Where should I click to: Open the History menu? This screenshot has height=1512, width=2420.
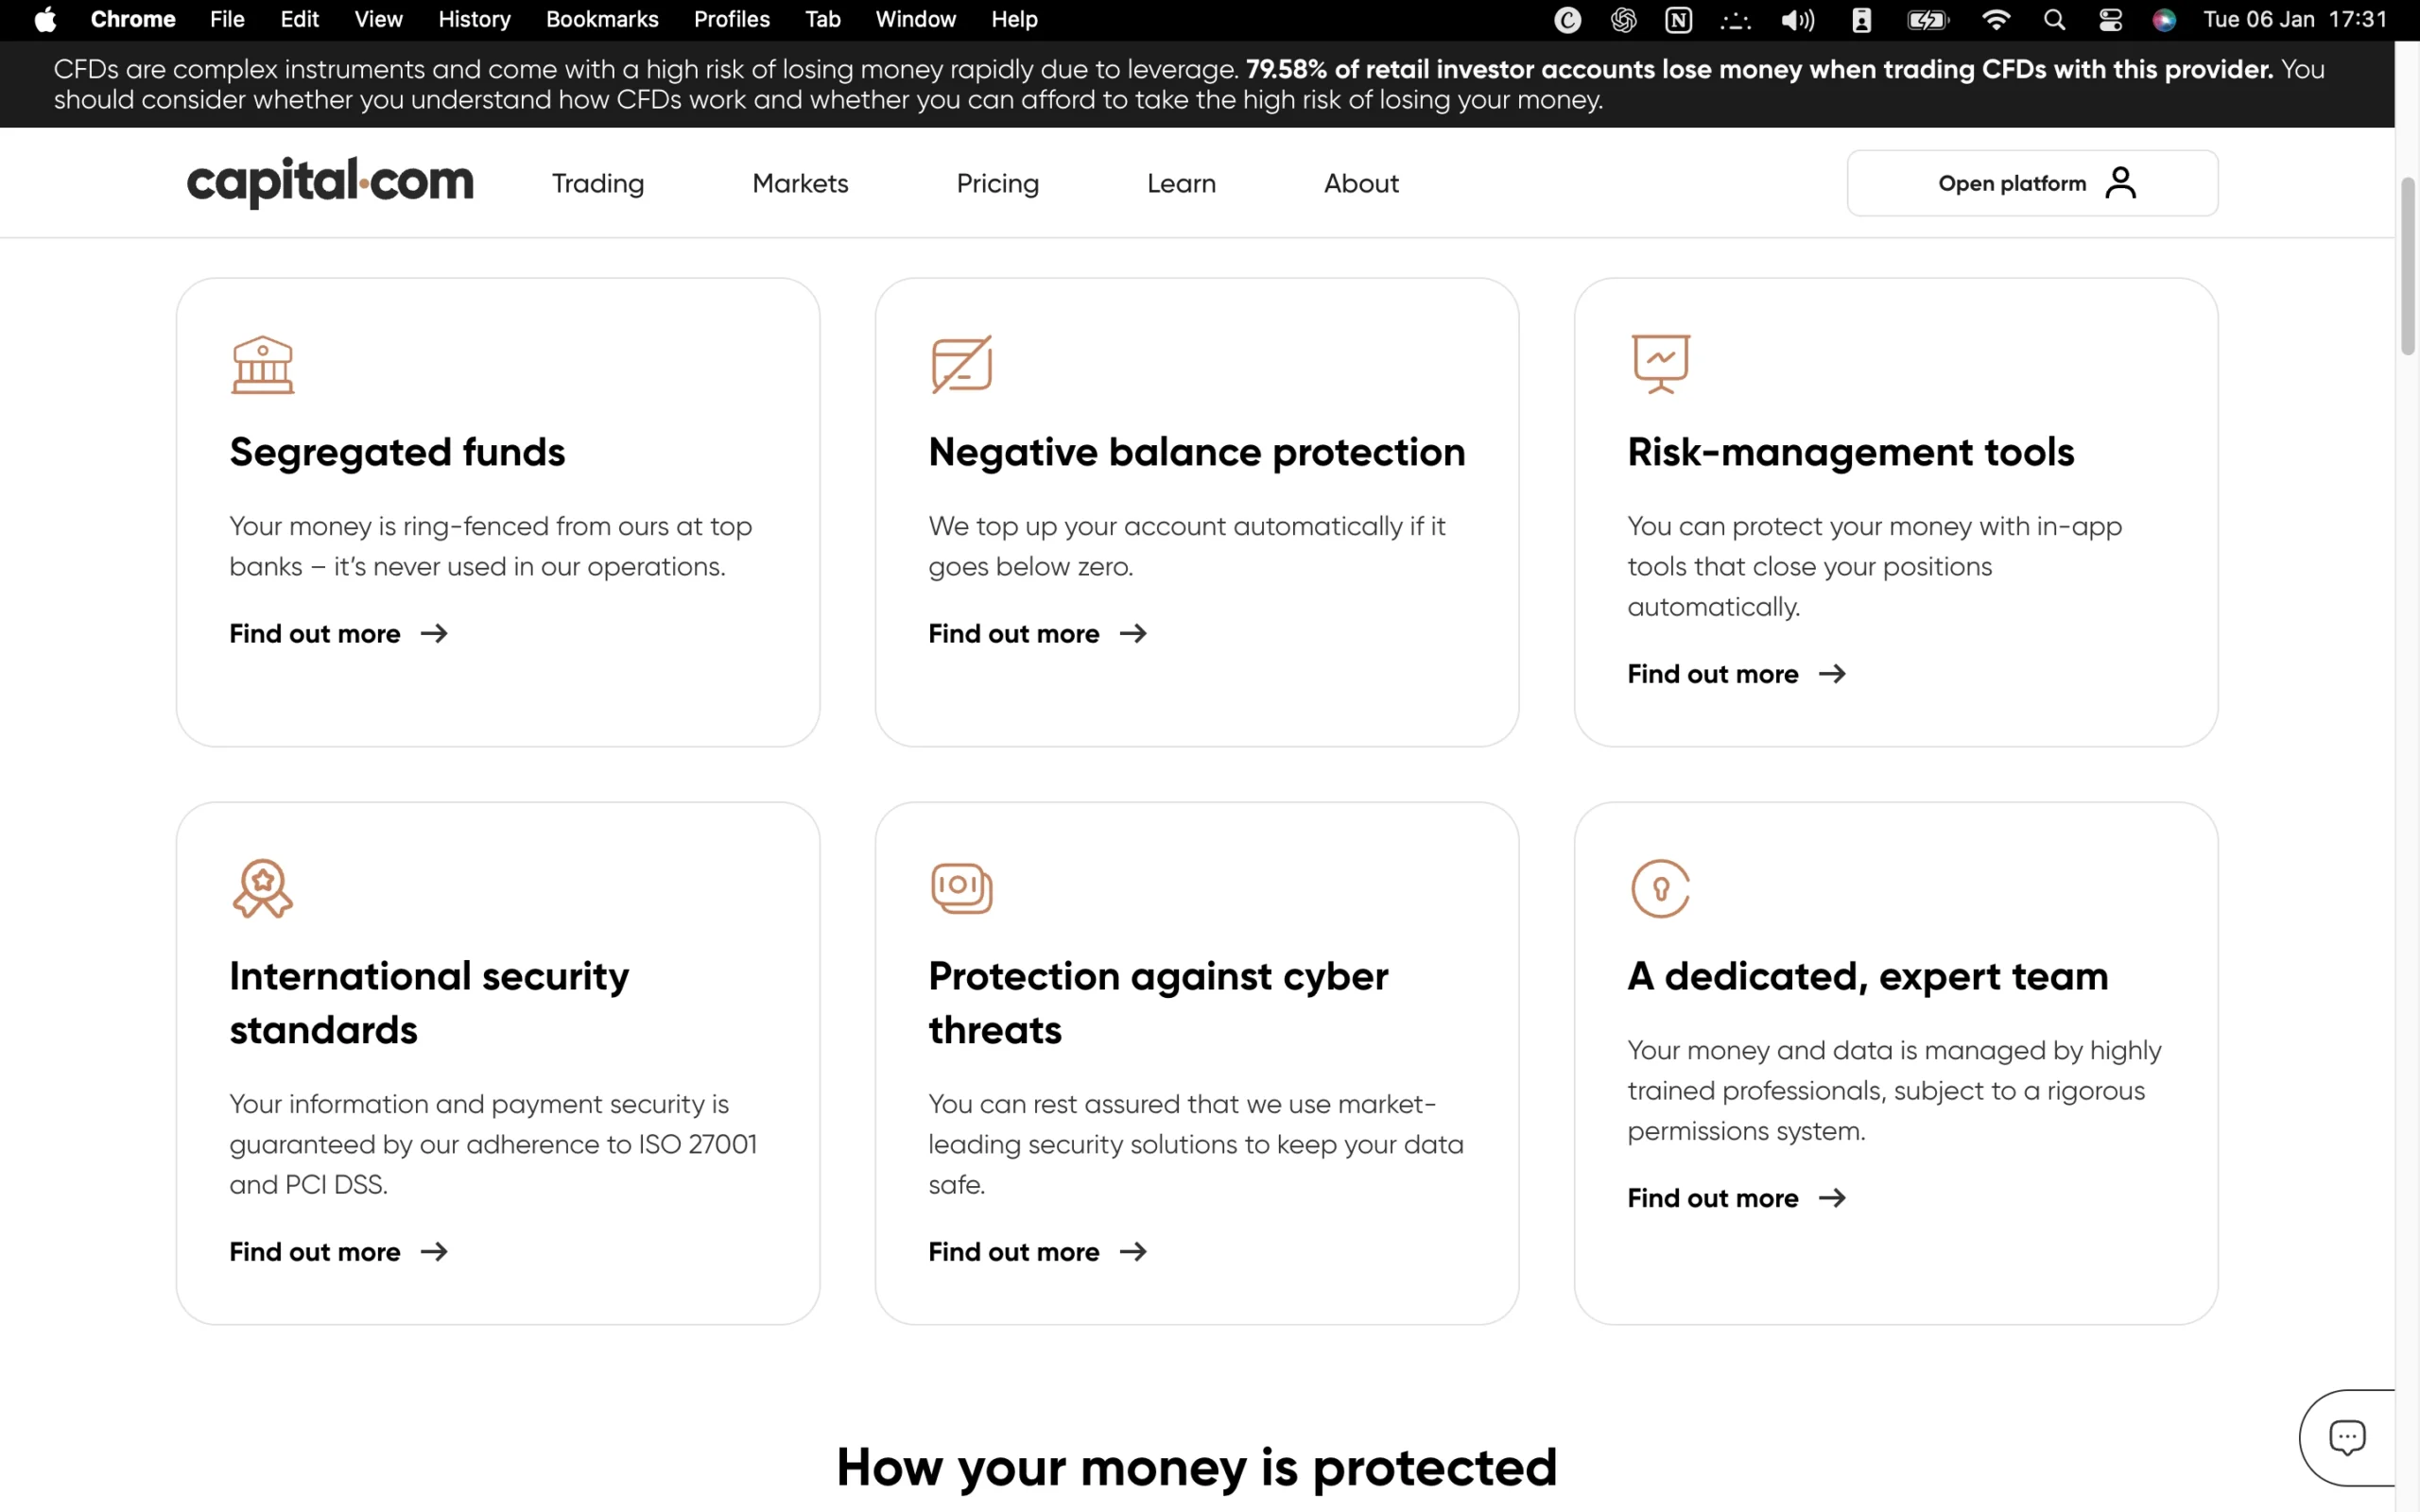pos(473,19)
